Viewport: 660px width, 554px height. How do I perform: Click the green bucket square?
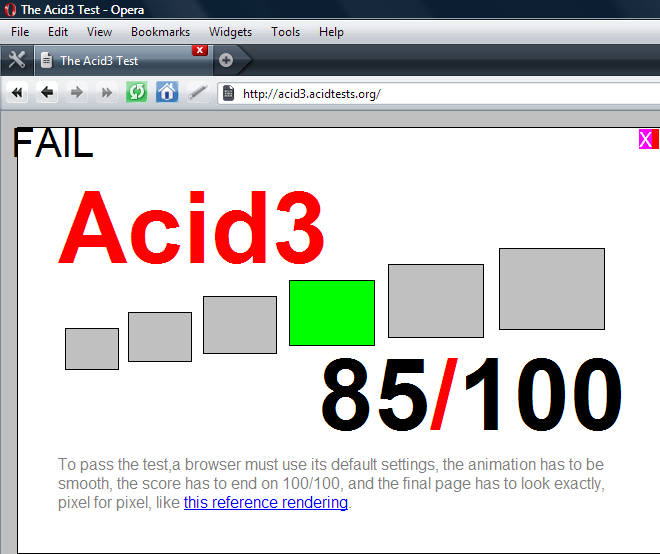(x=332, y=313)
